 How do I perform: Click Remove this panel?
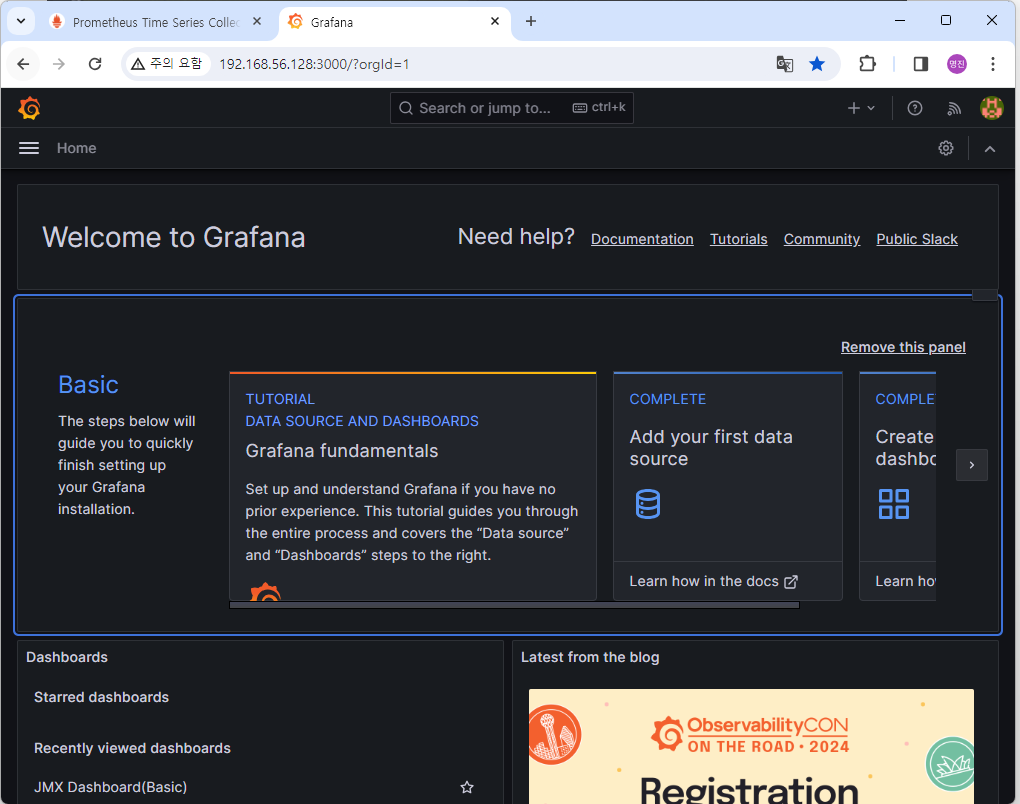[x=903, y=347]
